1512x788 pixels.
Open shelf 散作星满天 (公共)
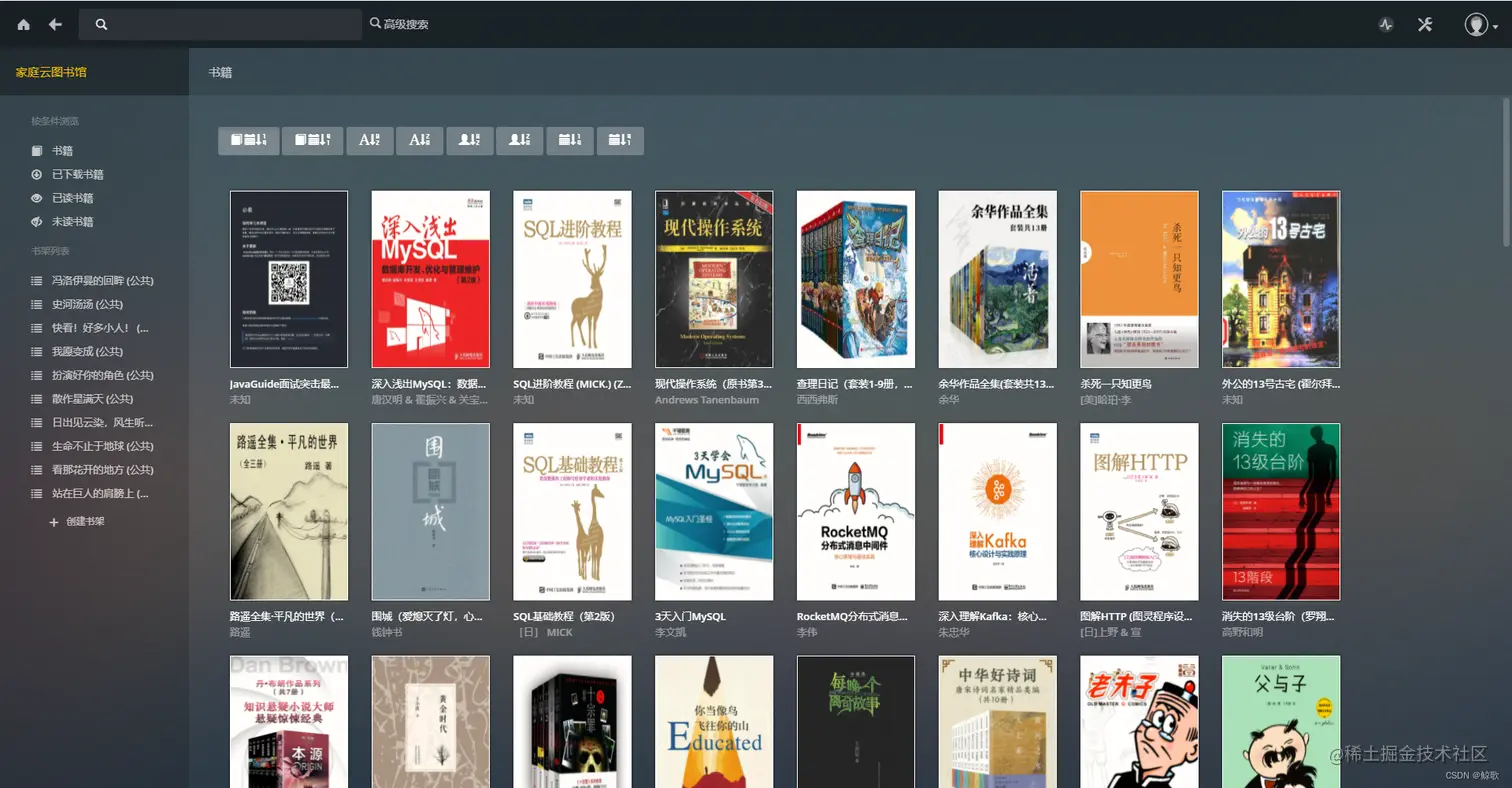(82, 399)
